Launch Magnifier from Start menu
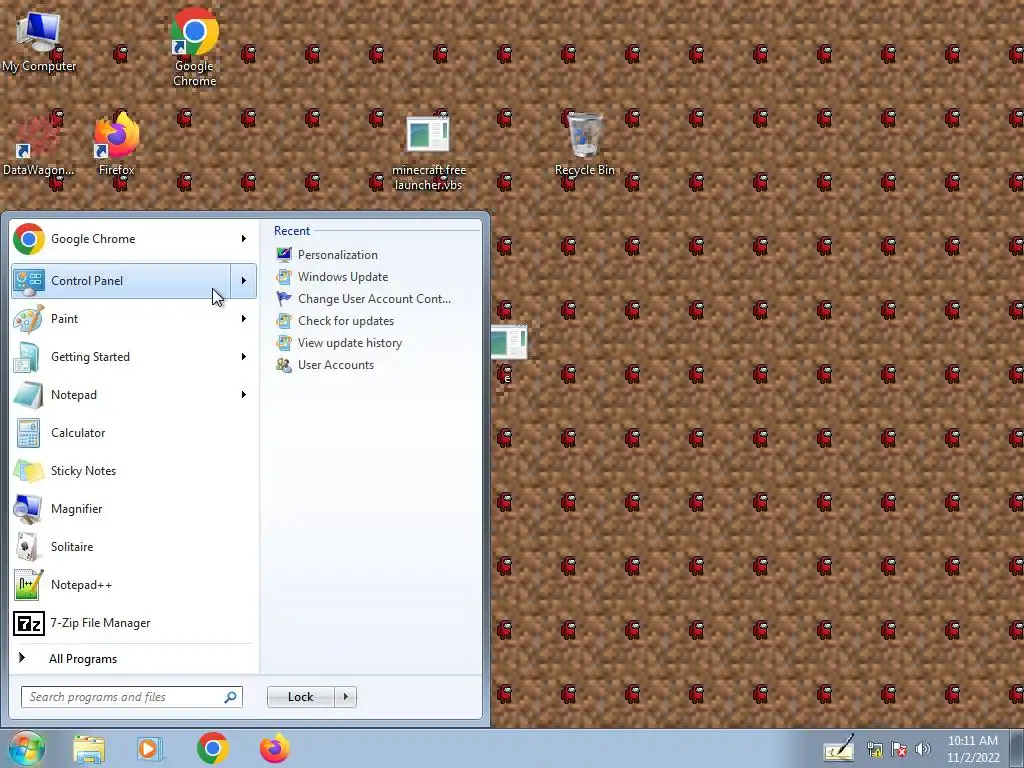Screen dimensions: 1024x768 (133, 509)
